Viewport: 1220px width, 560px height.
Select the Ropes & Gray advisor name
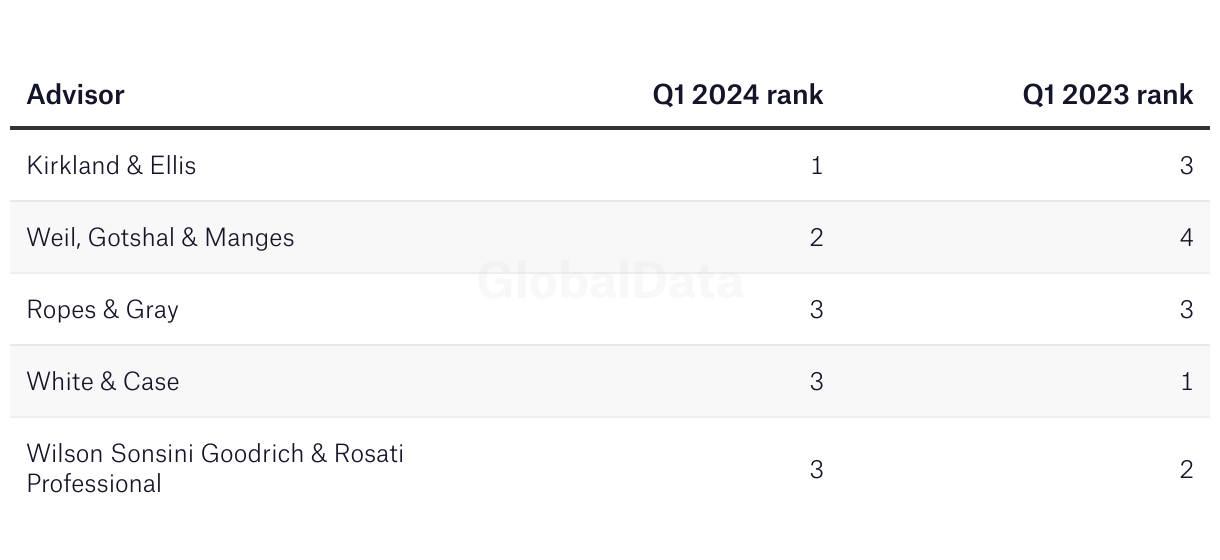(x=102, y=310)
